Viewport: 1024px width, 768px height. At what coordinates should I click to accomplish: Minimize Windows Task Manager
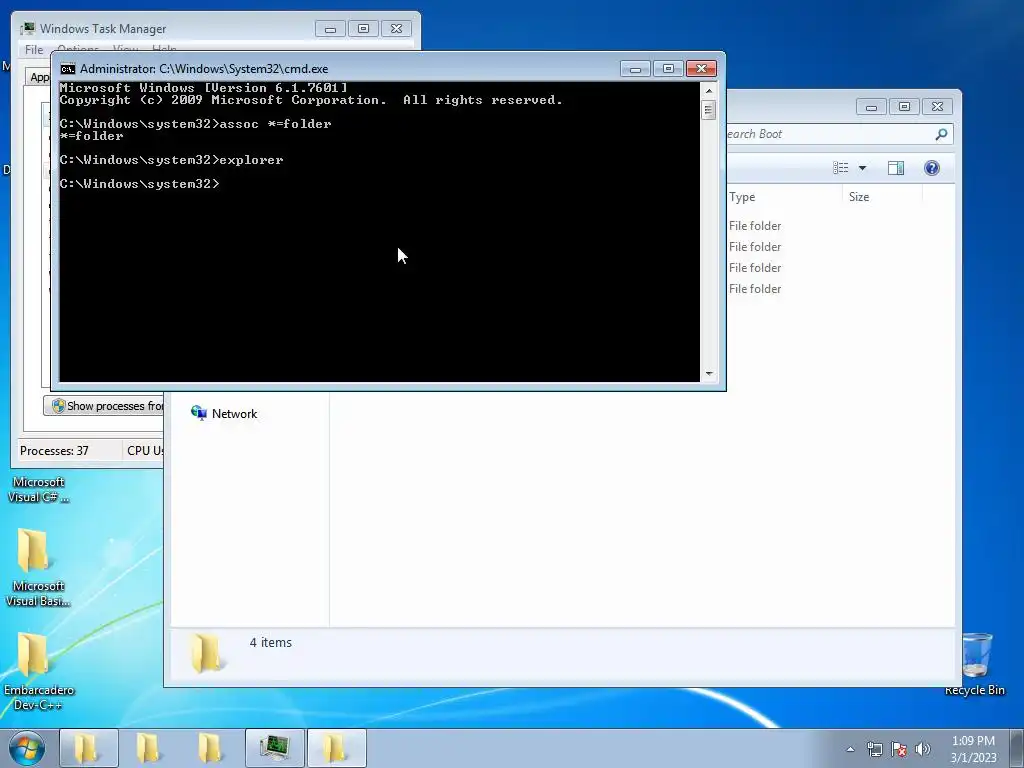pyautogui.click(x=330, y=29)
